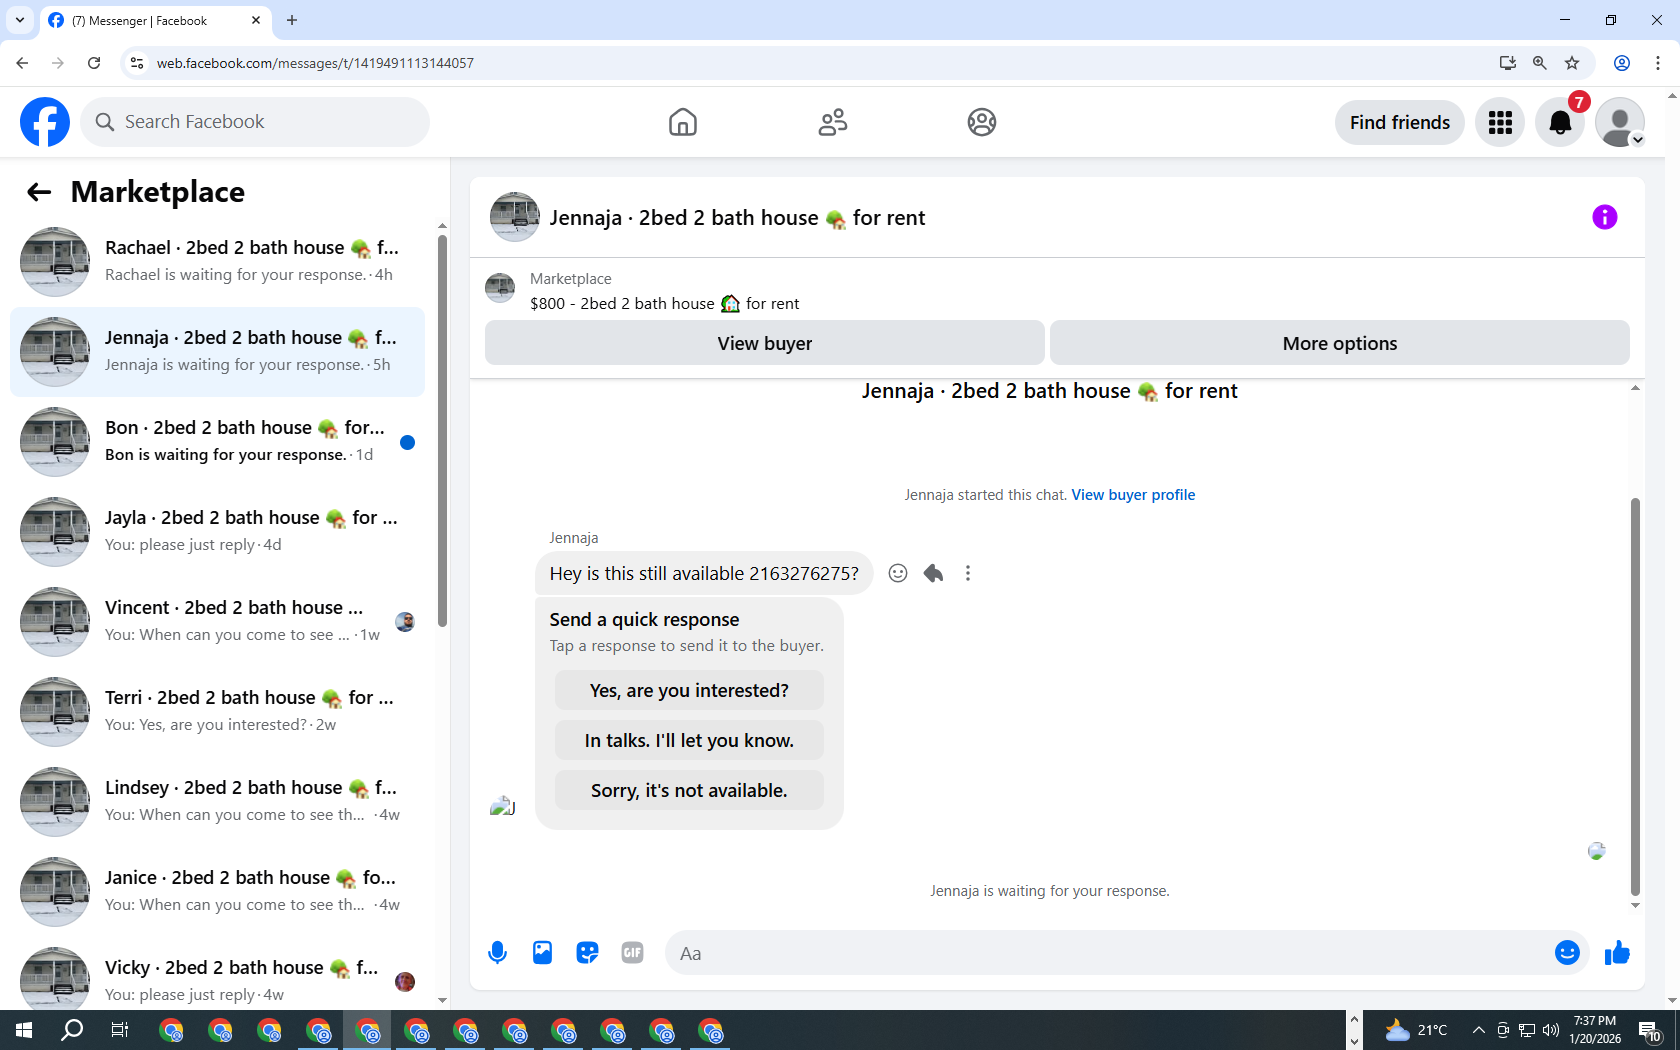Open Rachael's marketplace conversation
The height and width of the screenshot is (1050, 1680).
pos(218,262)
